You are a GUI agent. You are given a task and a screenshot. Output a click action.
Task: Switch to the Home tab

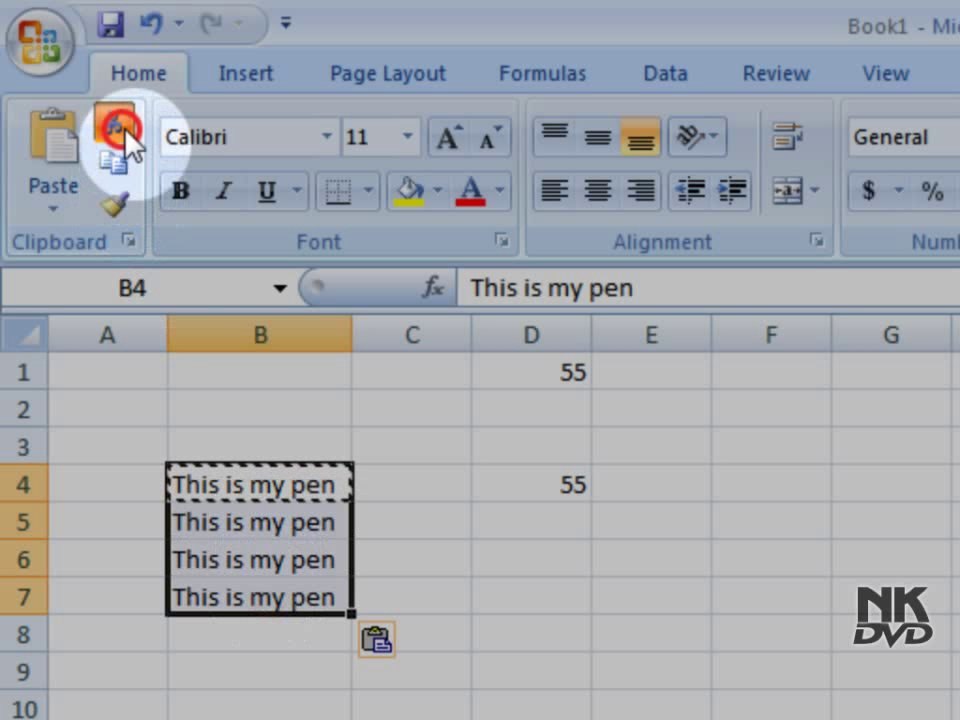(138, 73)
